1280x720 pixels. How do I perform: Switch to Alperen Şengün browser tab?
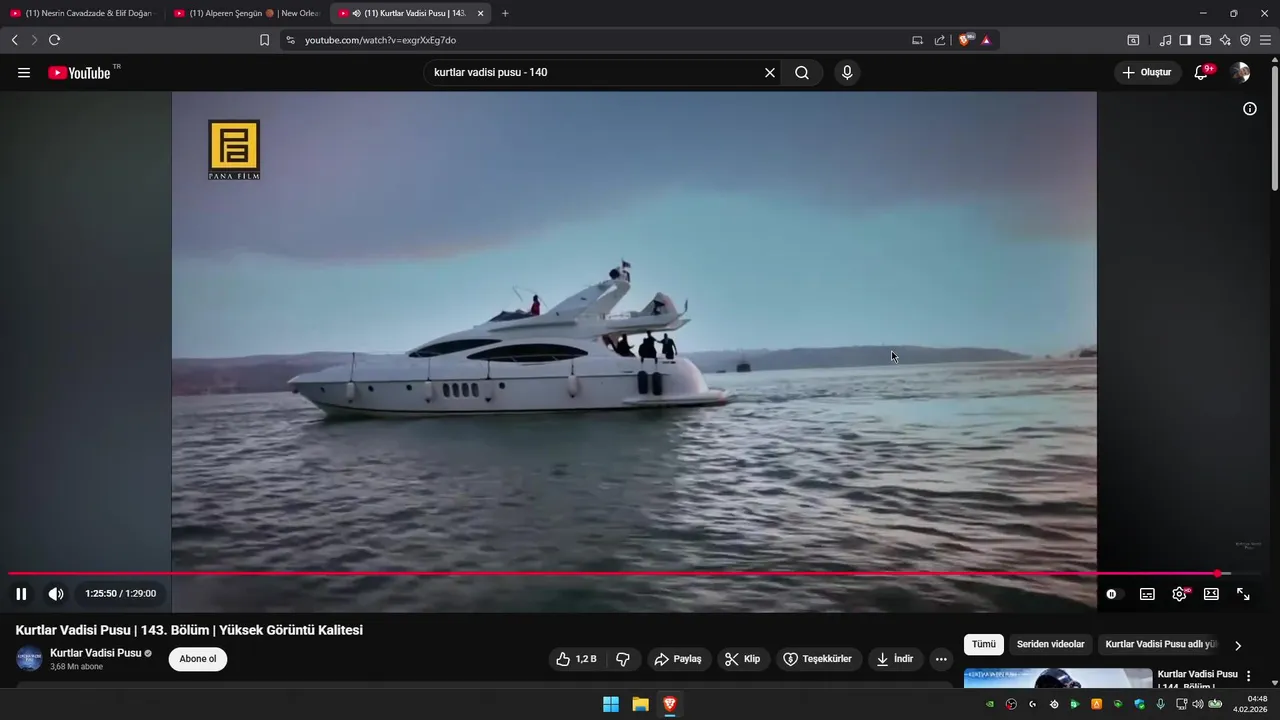pos(245,13)
